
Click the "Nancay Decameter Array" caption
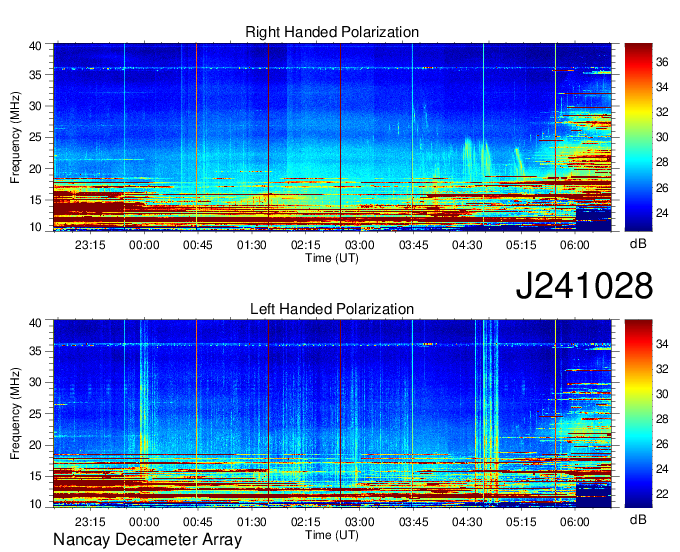tap(147, 540)
